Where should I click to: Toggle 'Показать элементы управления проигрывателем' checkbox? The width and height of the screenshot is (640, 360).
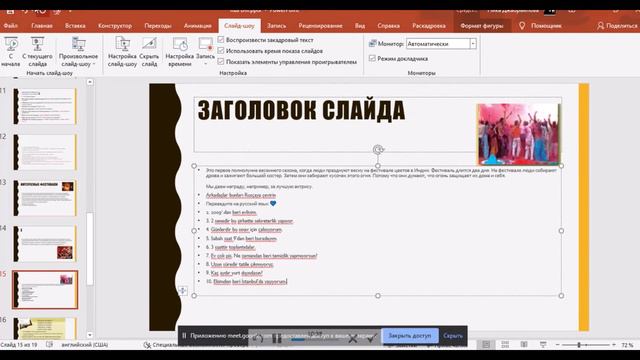(x=221, y=62)
